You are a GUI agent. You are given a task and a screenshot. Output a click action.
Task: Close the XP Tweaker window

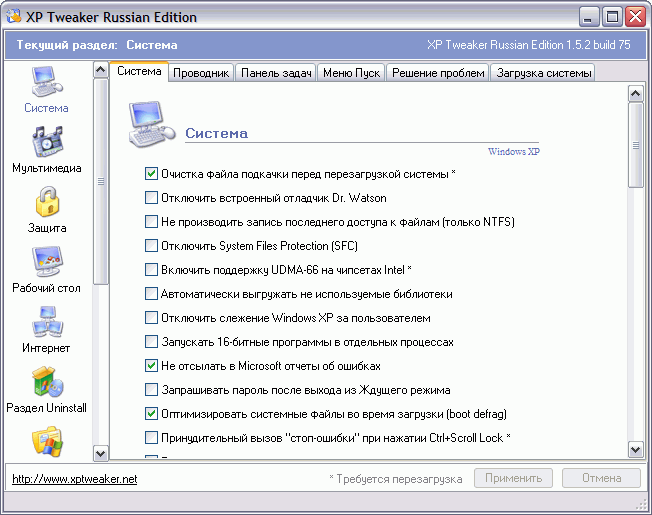(635, 17)
